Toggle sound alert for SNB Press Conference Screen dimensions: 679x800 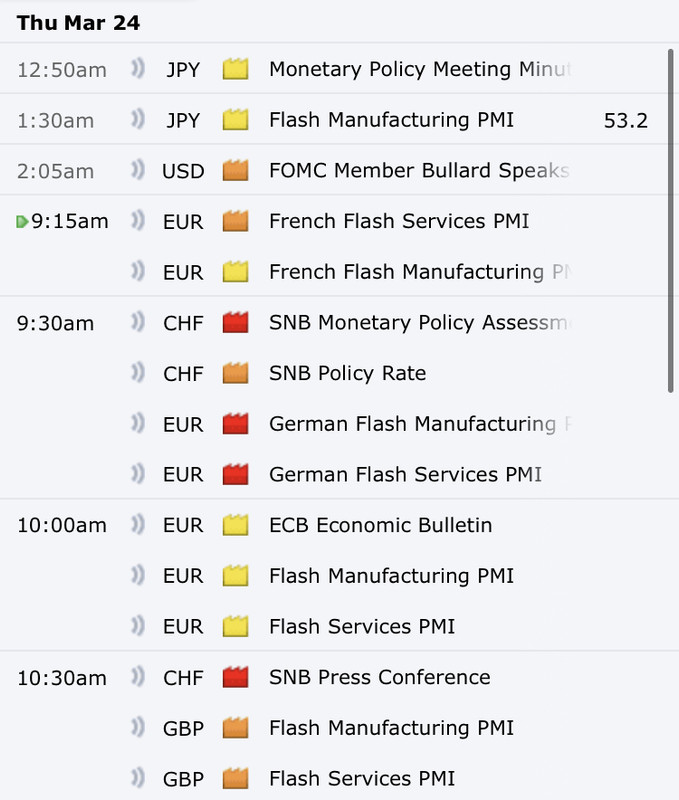pyautogui.click(x=138, y=677)
